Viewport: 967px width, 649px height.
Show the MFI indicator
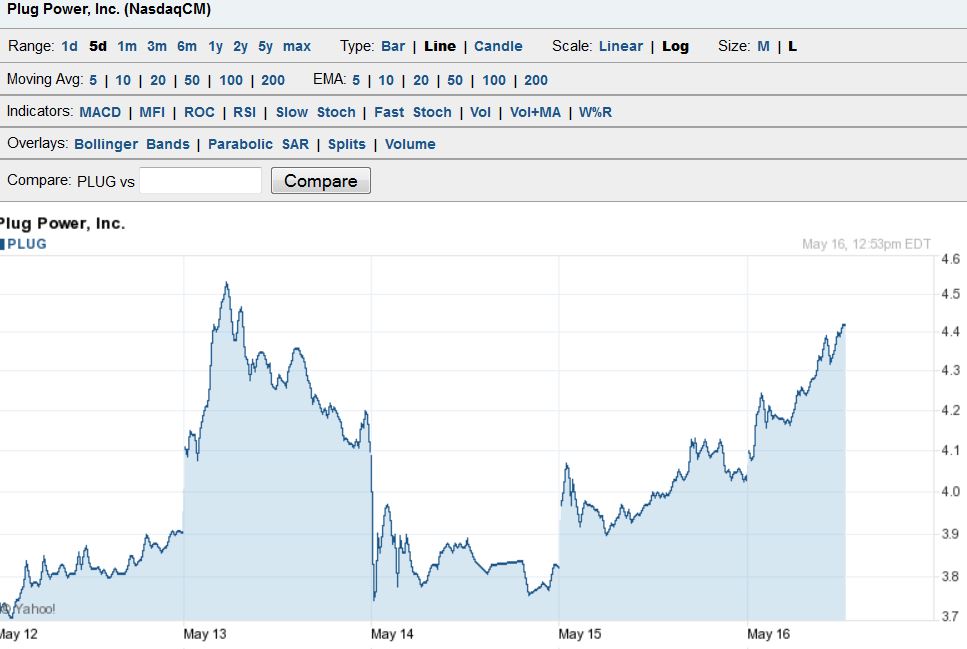(152, 112)
